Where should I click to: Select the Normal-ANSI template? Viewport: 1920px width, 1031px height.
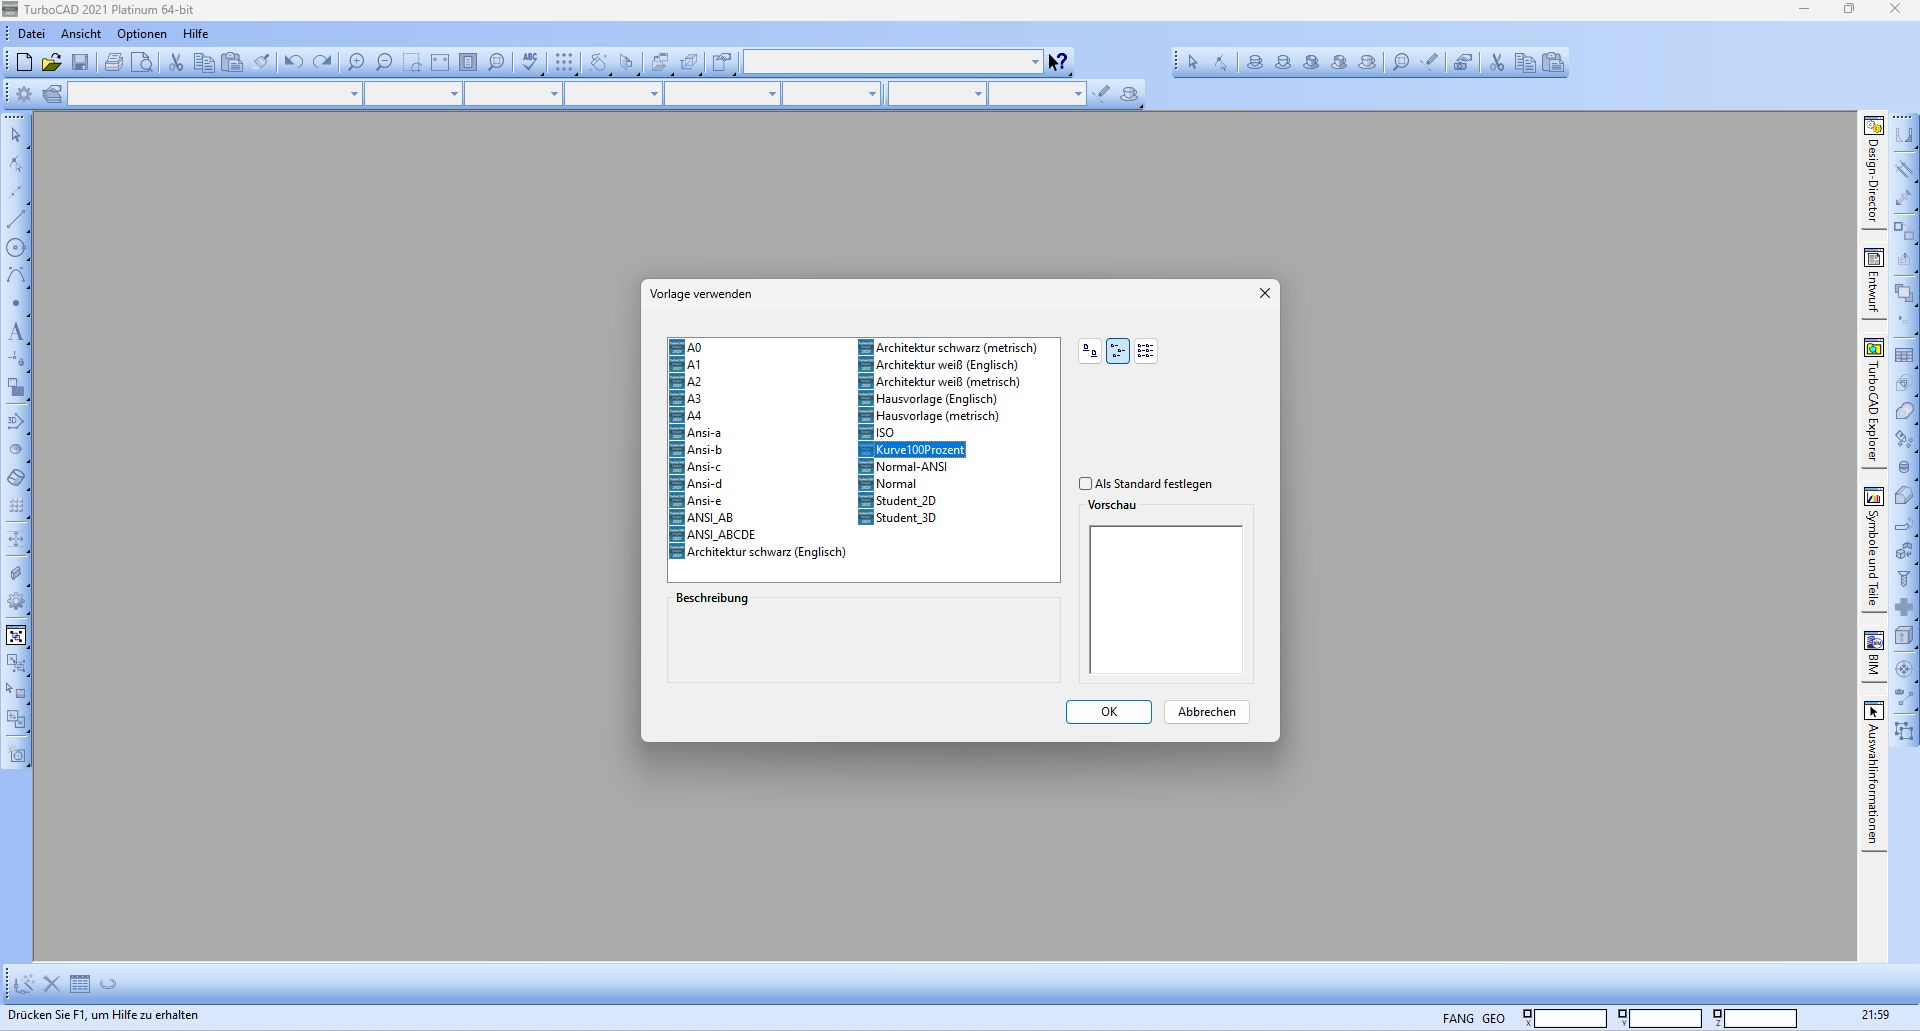(903, 467)
